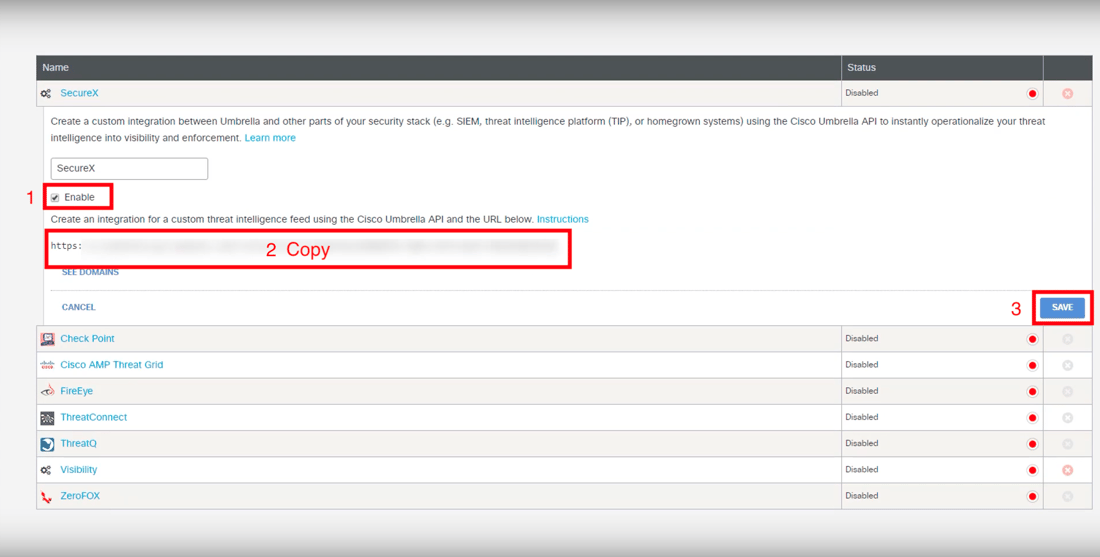Click greyed X icon in Check Point row

pyautogui.click(x=1067, y=339)
